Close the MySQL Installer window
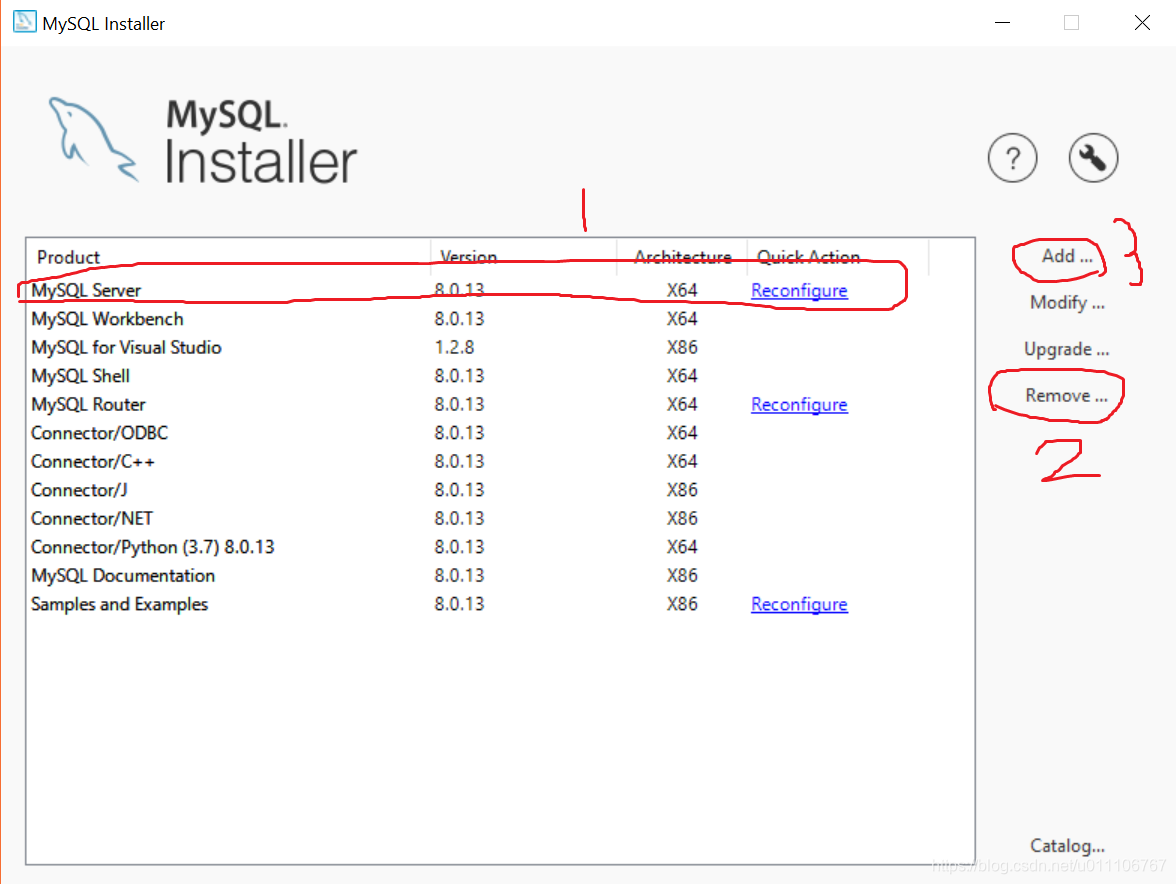 [x=1142, y=23]
